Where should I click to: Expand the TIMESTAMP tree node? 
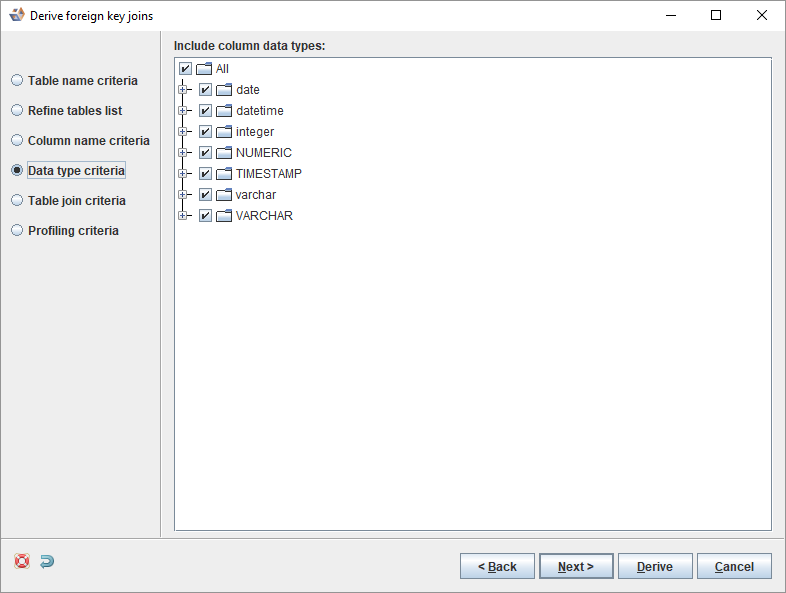(x=183, y=174)
